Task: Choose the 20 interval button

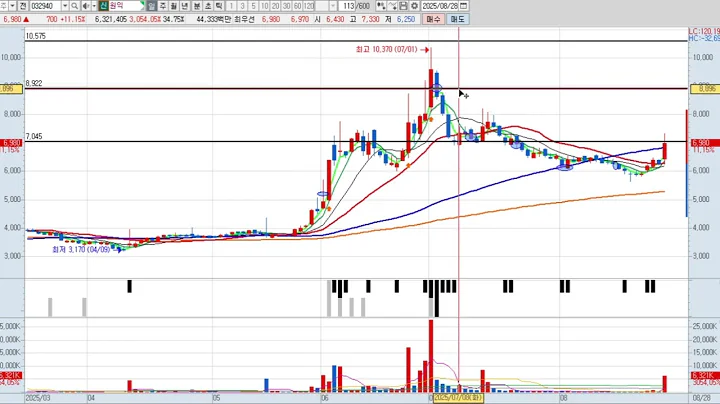Action: point(276,6)
